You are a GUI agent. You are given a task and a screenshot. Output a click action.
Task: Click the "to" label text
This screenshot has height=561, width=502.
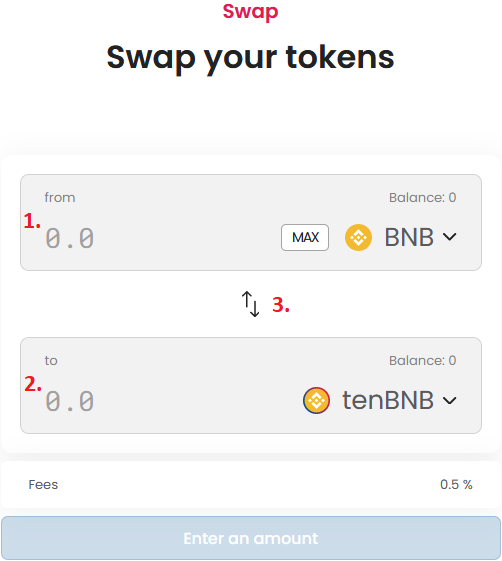51,361
